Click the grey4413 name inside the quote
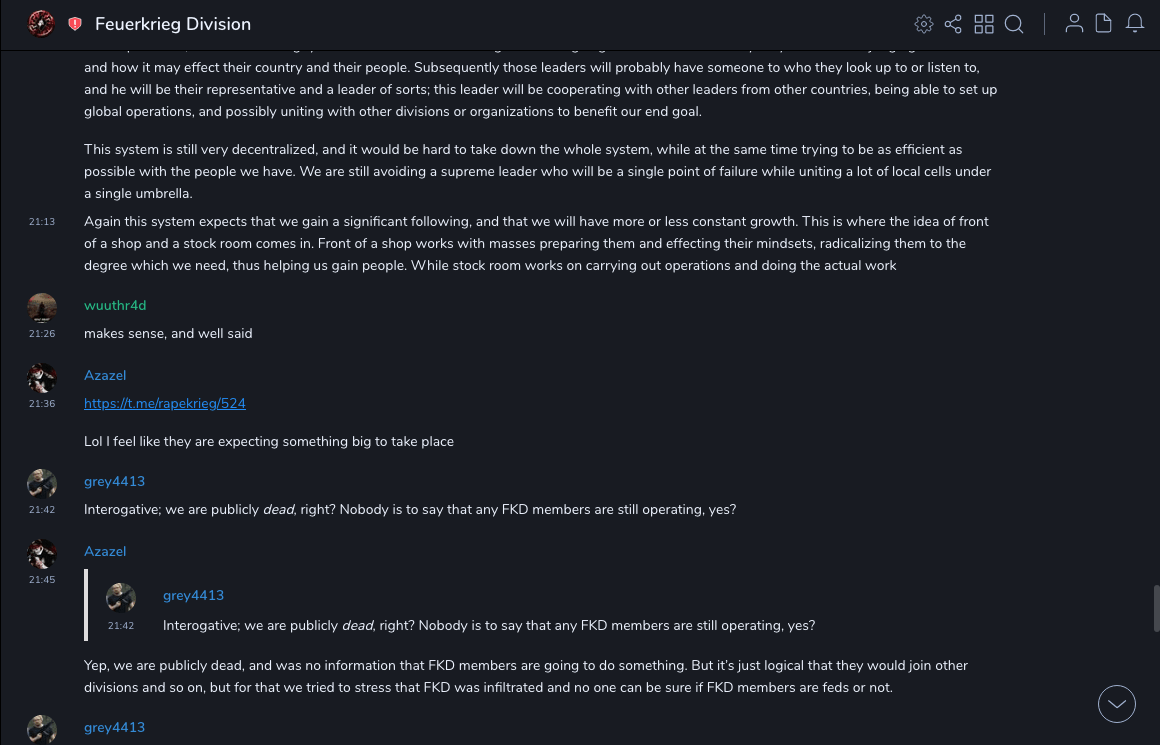1160x745 pixels. [193, 596]
